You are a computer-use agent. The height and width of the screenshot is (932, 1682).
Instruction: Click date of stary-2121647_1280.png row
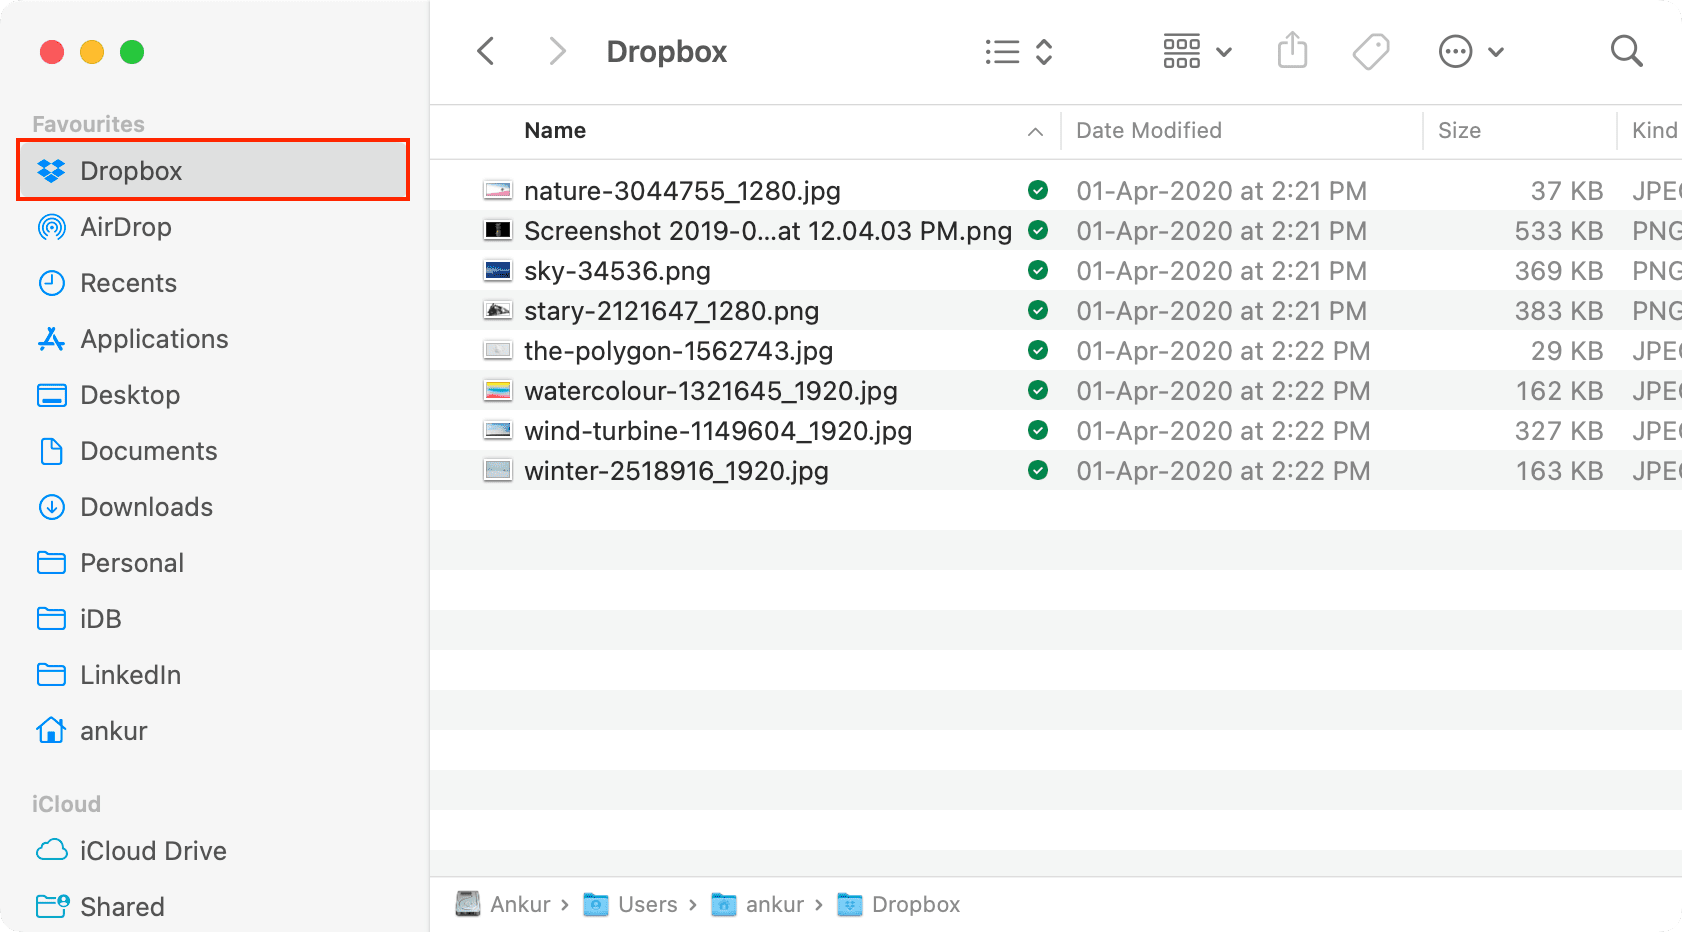tap(1221, 311)
